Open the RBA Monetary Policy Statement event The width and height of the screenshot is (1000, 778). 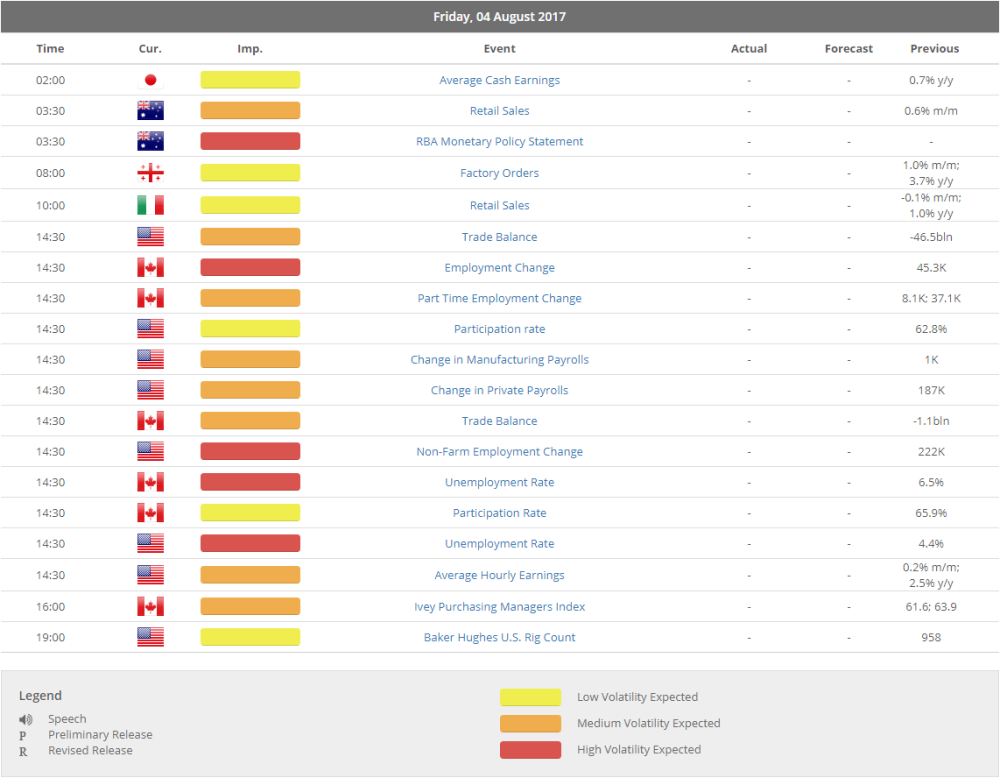(x=499, y=141)
